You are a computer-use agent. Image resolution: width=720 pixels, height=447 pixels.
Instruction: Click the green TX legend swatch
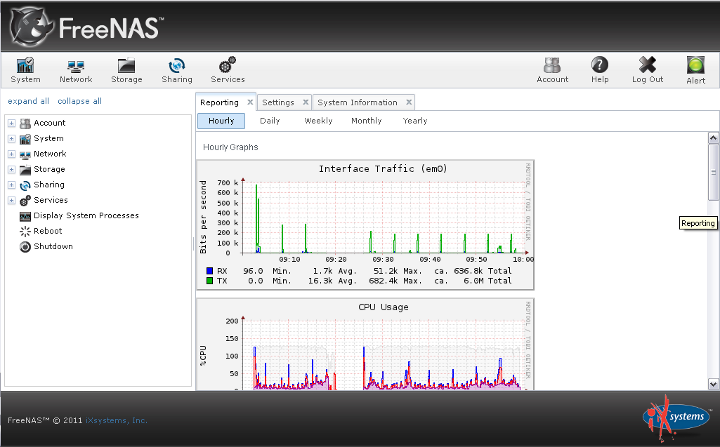210,281
